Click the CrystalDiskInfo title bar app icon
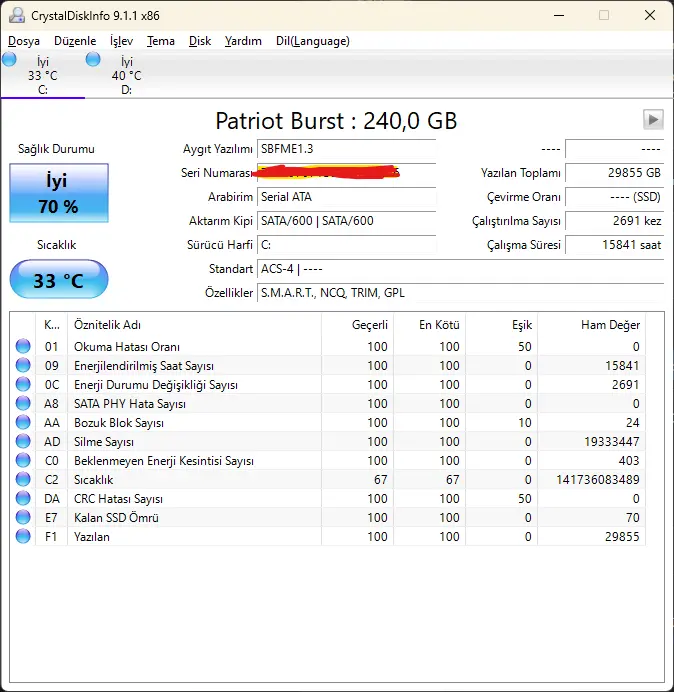The image size is (674, 692). tap(17, 15)
